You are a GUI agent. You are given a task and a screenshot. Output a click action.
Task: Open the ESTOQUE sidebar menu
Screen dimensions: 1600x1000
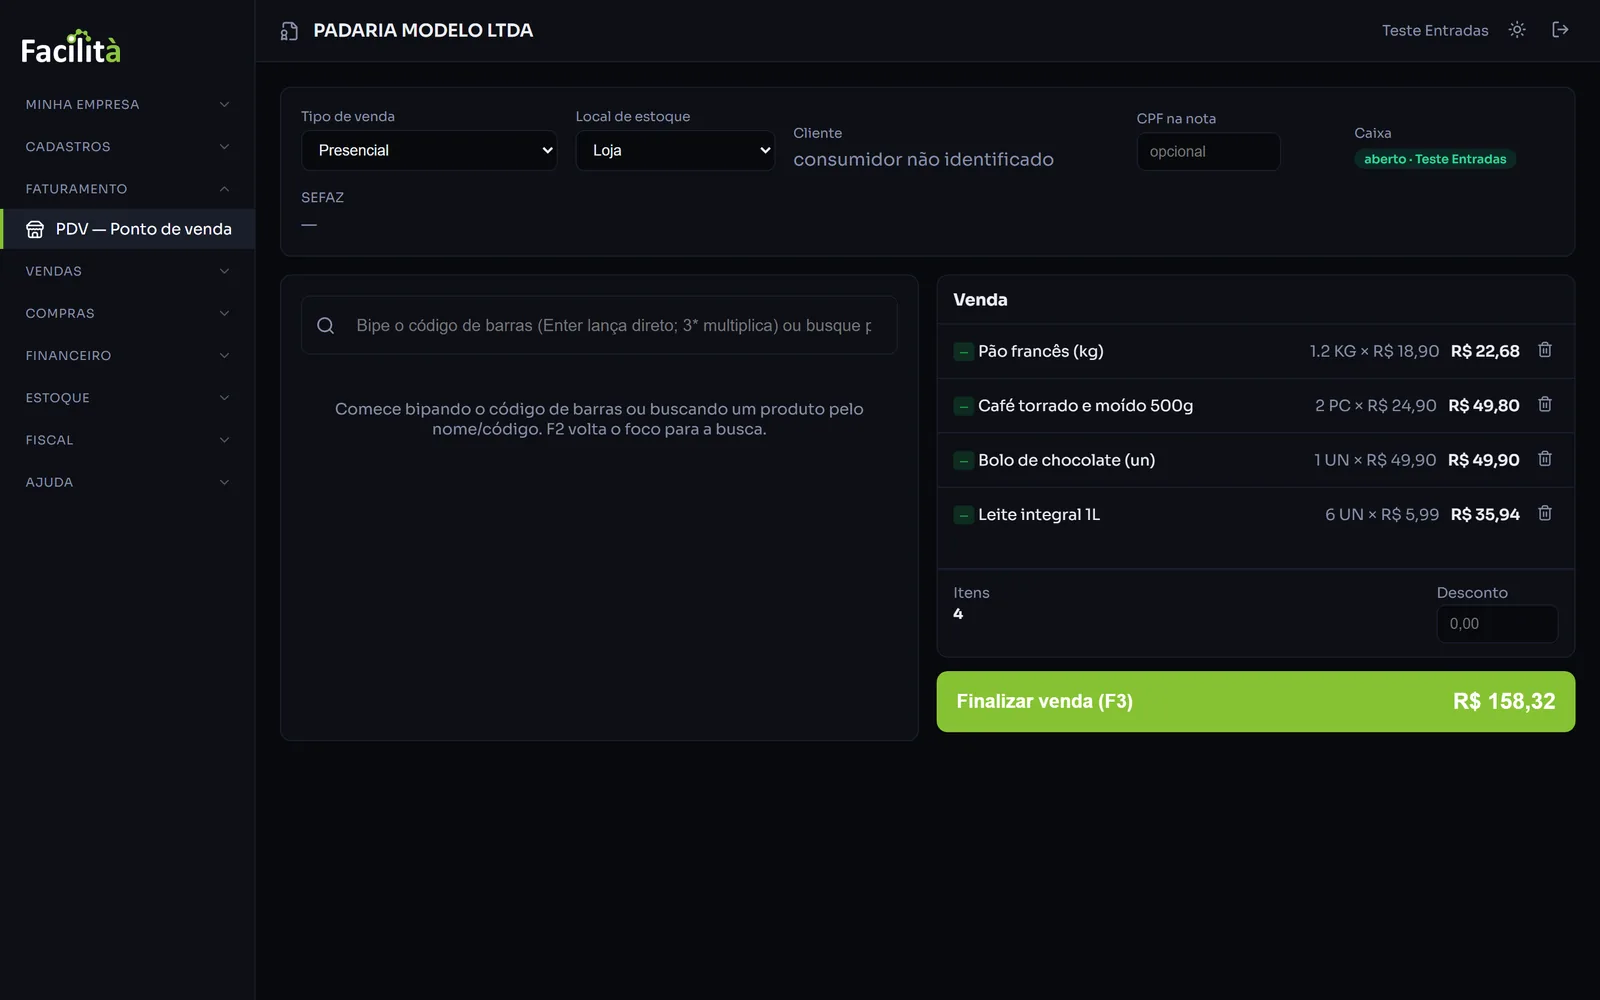click(127, 398)
